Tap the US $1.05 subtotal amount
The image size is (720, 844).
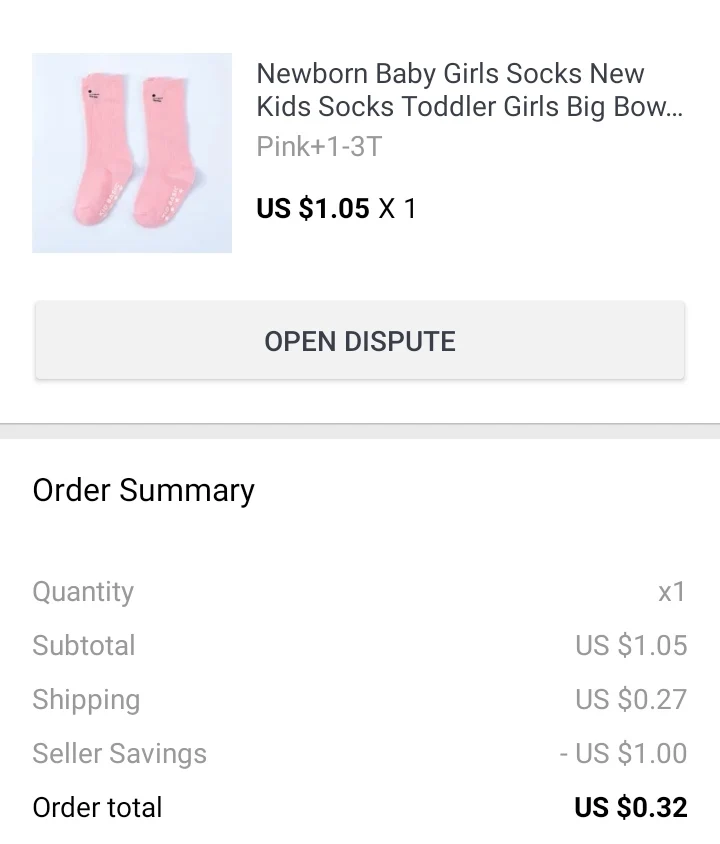tap(631, 645)
